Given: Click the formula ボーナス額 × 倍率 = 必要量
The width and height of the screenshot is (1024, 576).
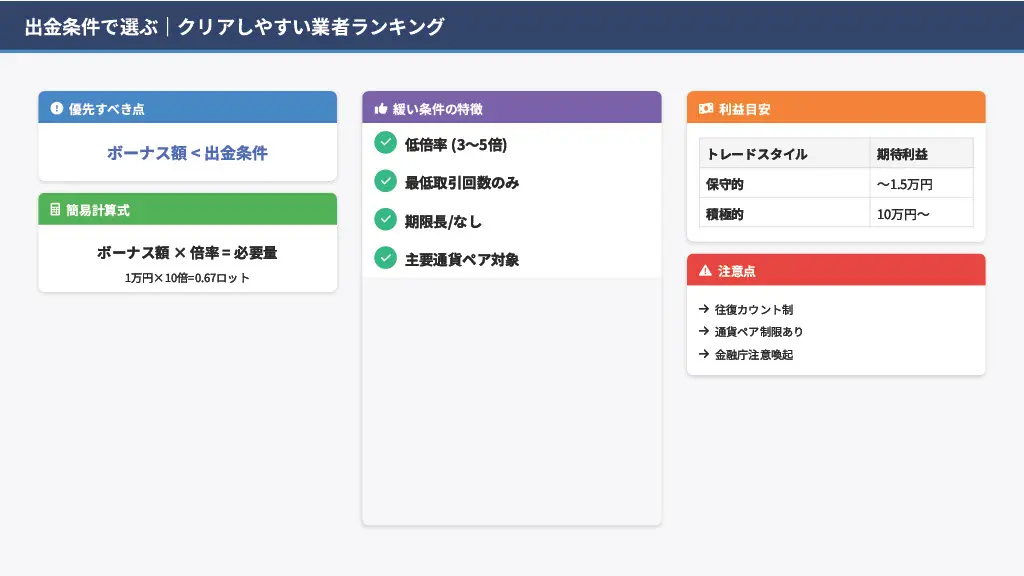Looking at the screenshot, I should 187,253.
